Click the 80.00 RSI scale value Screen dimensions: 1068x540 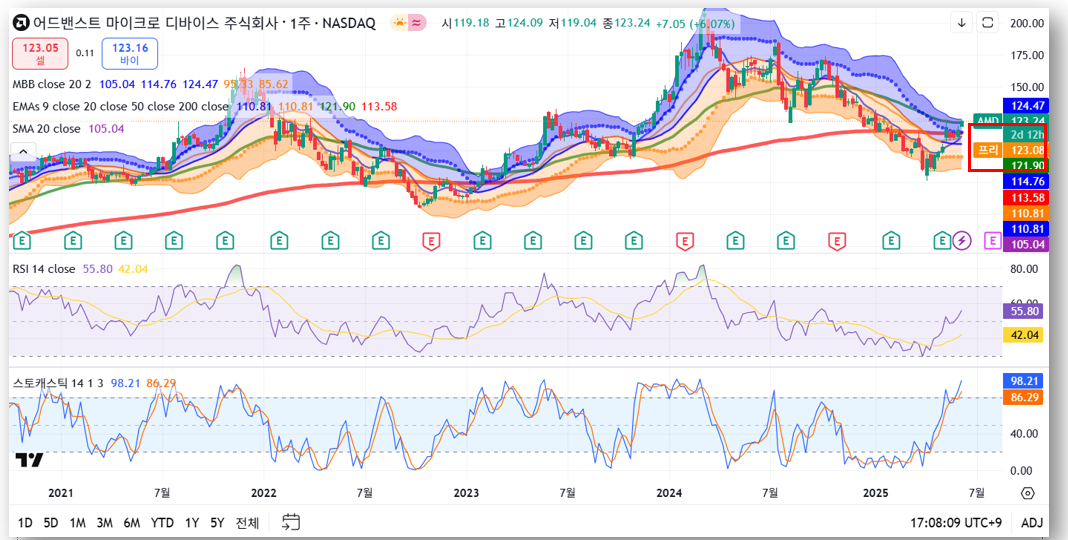tap(1024, 269)
